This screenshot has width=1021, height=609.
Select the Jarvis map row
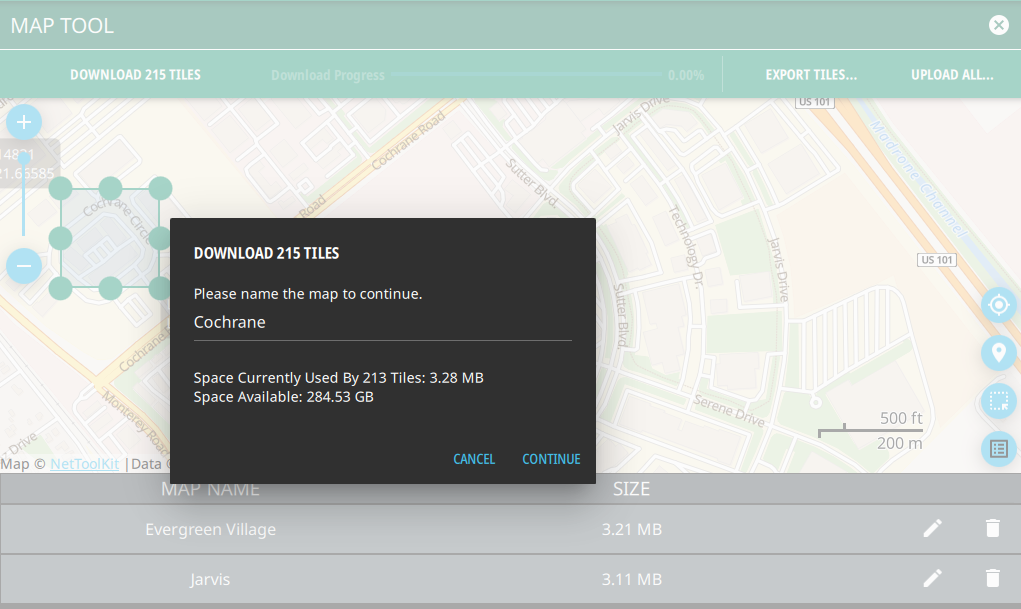[x=400, y=579]
